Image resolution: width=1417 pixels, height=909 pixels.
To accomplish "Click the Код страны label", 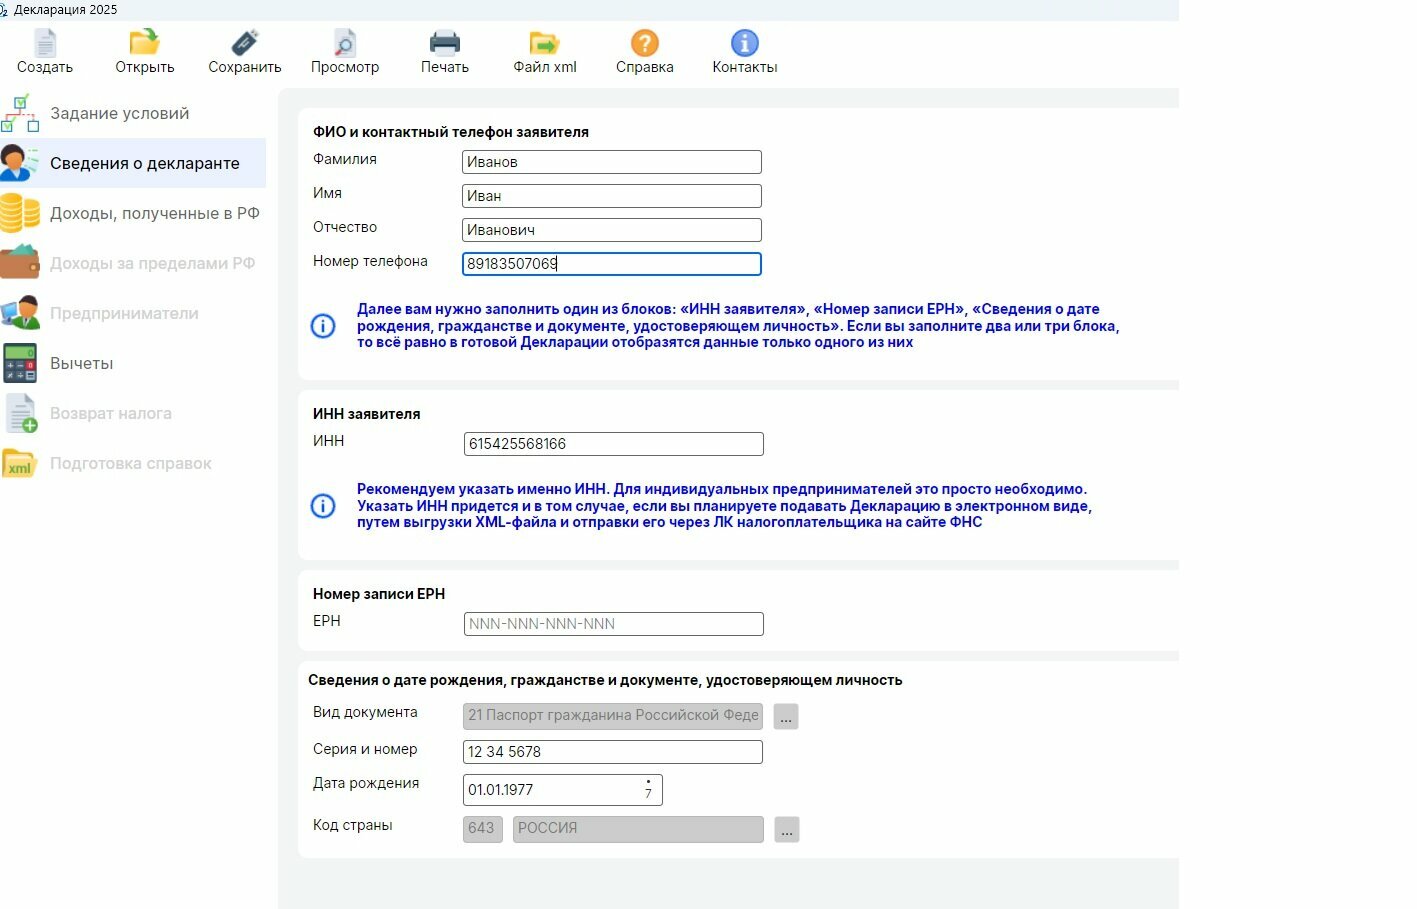I will tap(353, 825).
